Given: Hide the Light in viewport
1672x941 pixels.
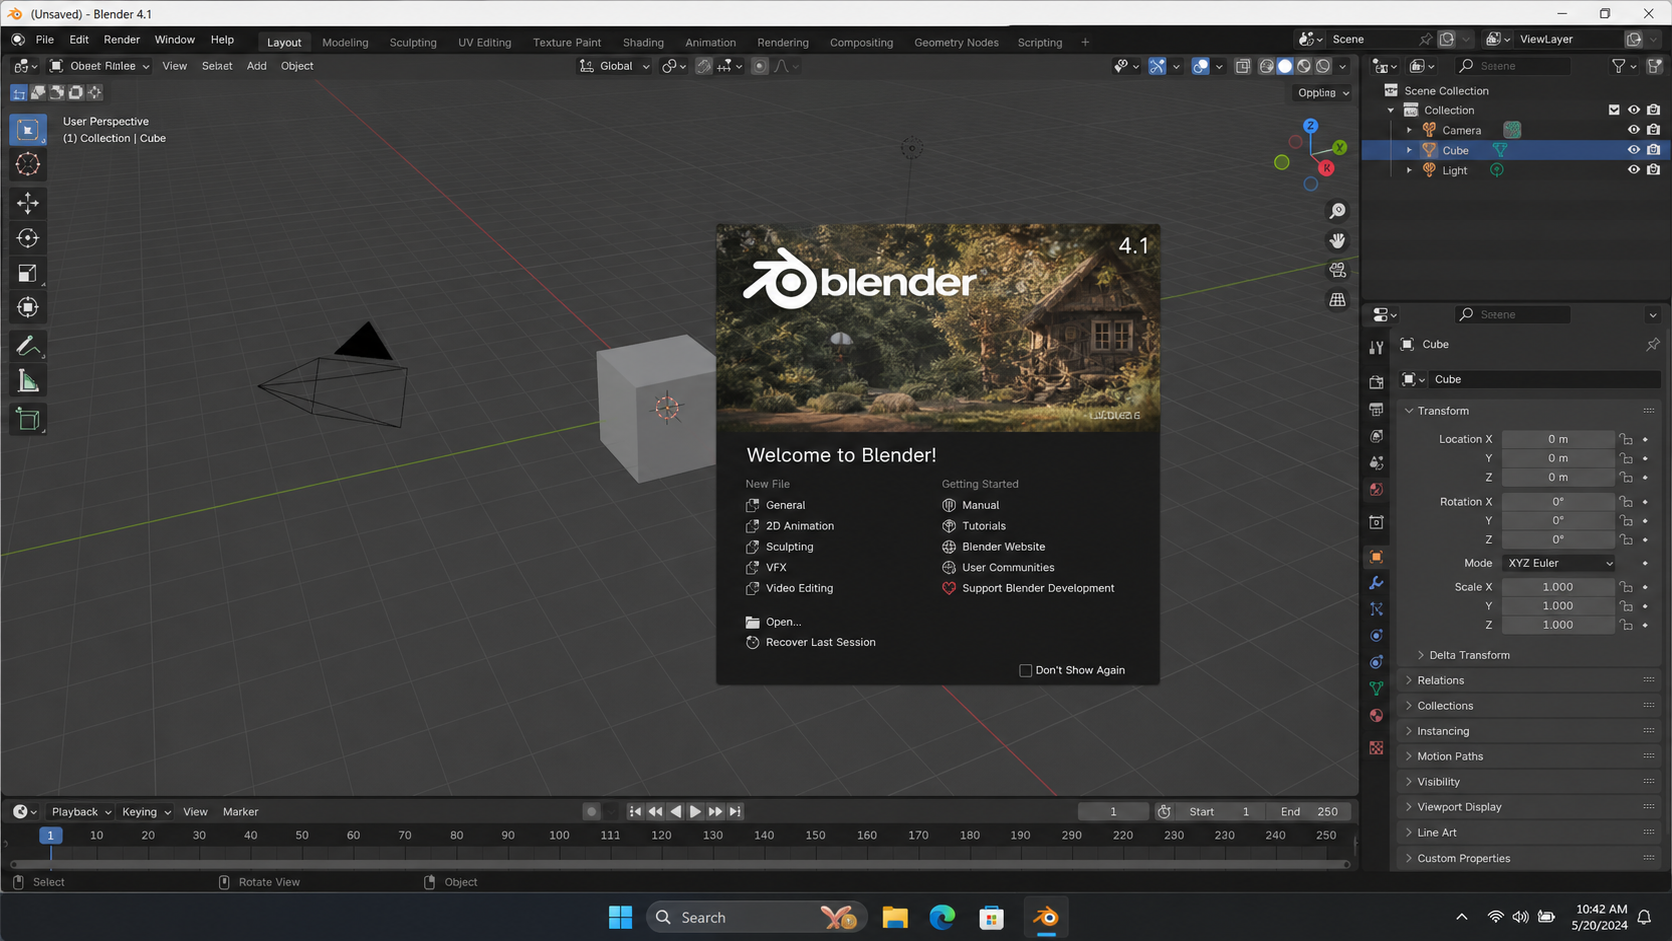Looking at the screenshot, I should click(x=1634, y=170).
